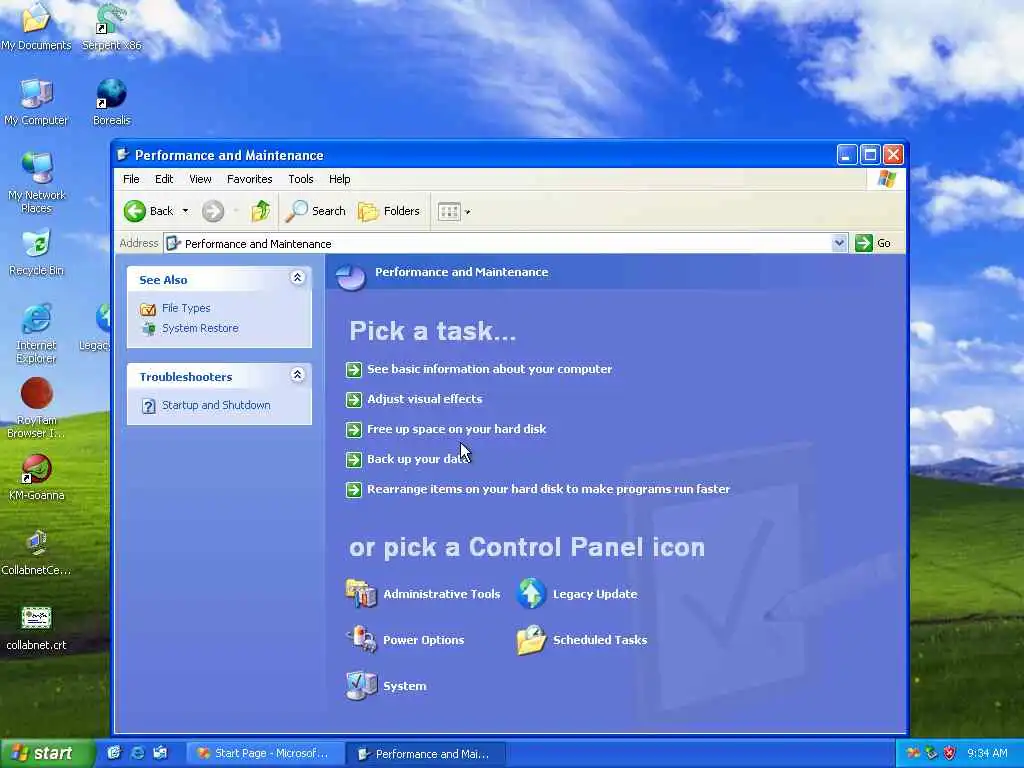The height and width of the screenshot is (768, 1024).
Task: Click Rearrange items on your hard disk
Action: [x=549, y=489]
